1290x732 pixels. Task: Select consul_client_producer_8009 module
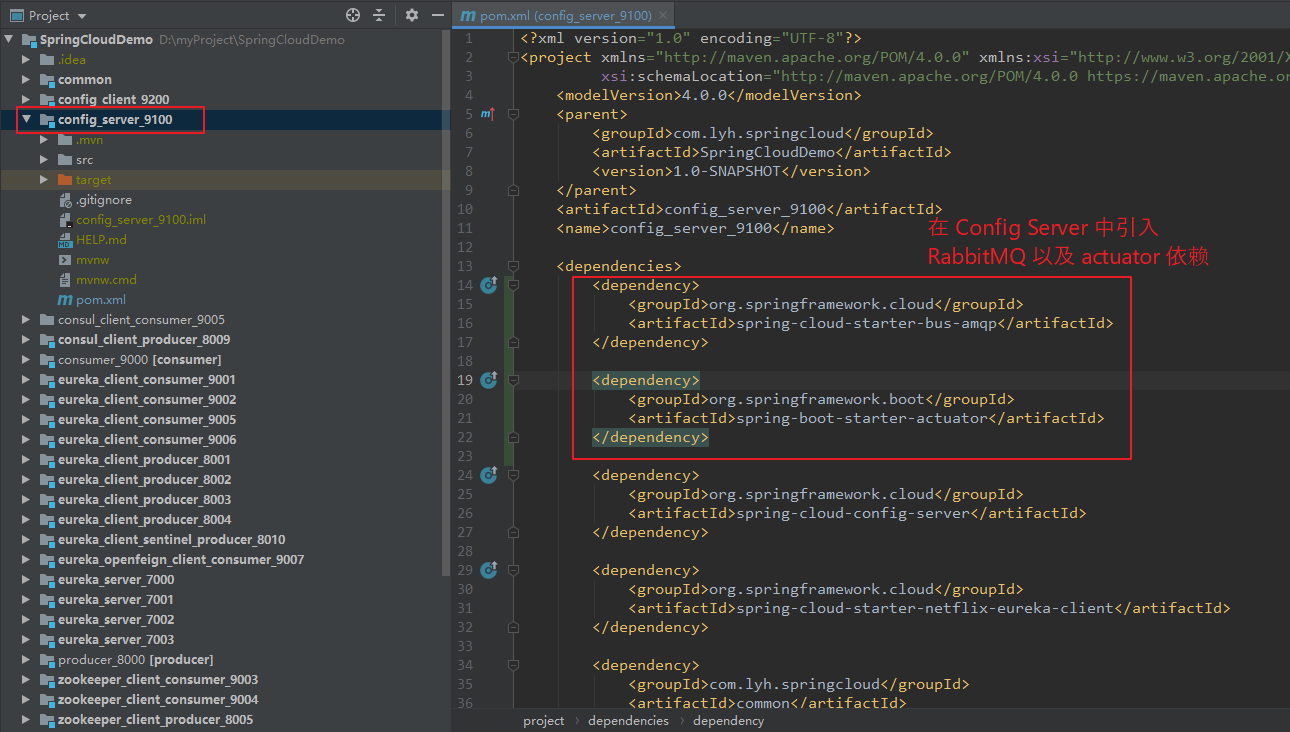(144, 340)
